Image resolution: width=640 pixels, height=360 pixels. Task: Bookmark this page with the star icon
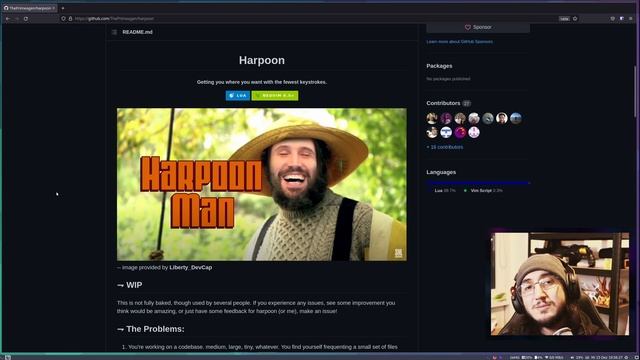(x=575, y=19)
